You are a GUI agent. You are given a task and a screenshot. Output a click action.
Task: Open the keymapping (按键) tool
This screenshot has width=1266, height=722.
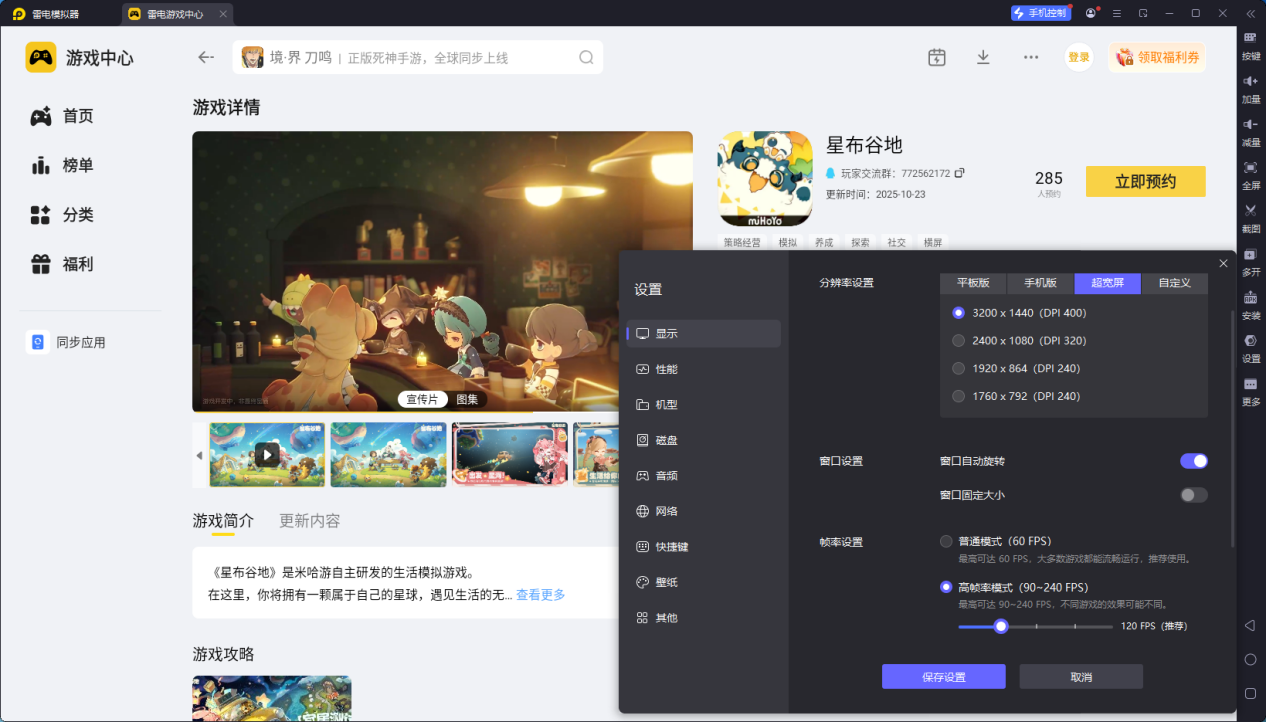click(1250, 38)
